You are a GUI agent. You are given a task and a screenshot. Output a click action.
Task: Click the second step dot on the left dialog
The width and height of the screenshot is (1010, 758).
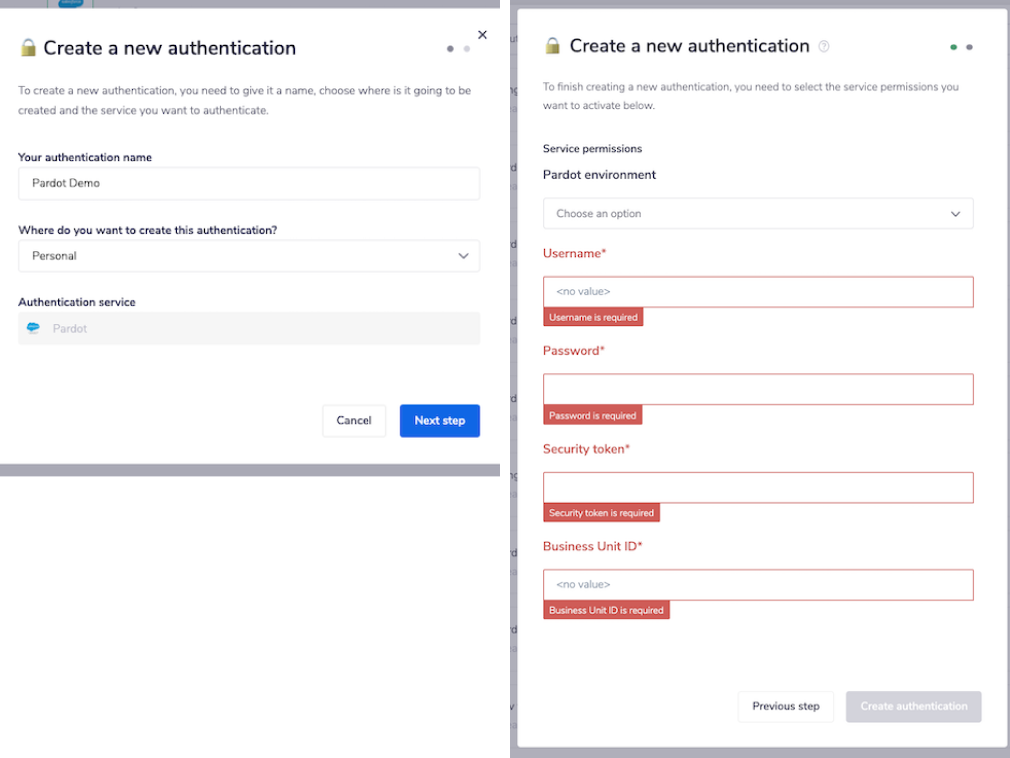(x=466, y=47)
